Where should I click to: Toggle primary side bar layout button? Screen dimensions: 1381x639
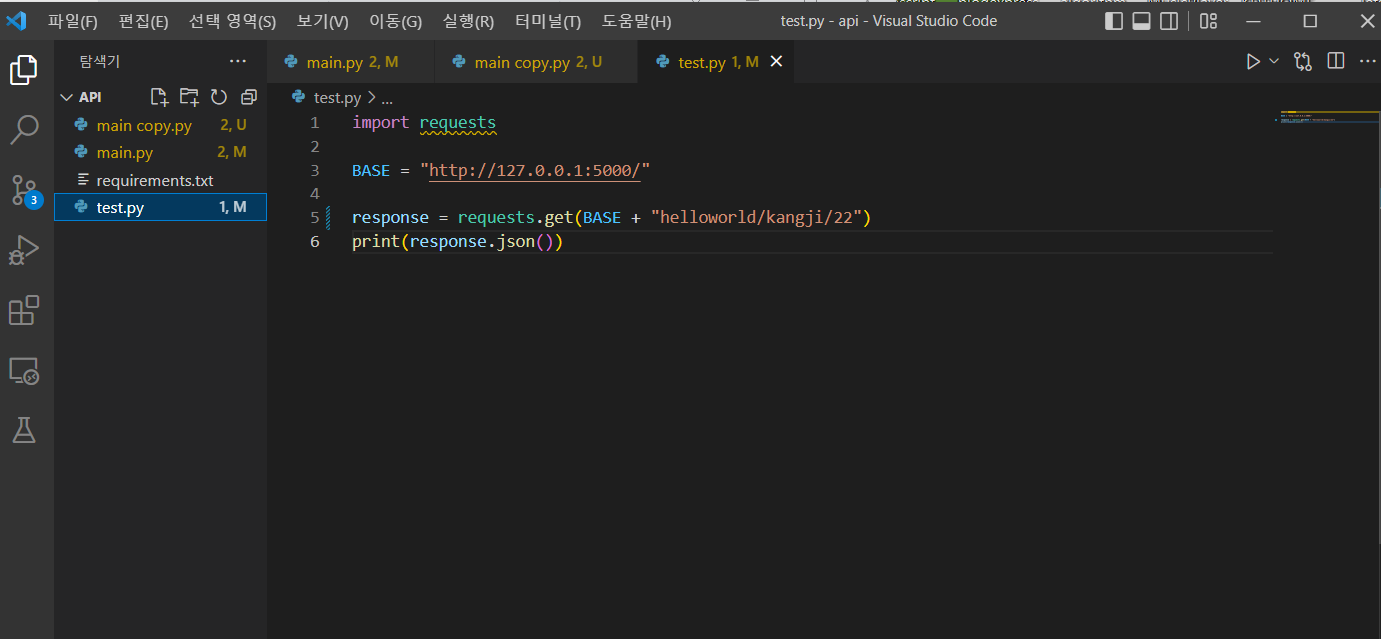coord(1114,21)
